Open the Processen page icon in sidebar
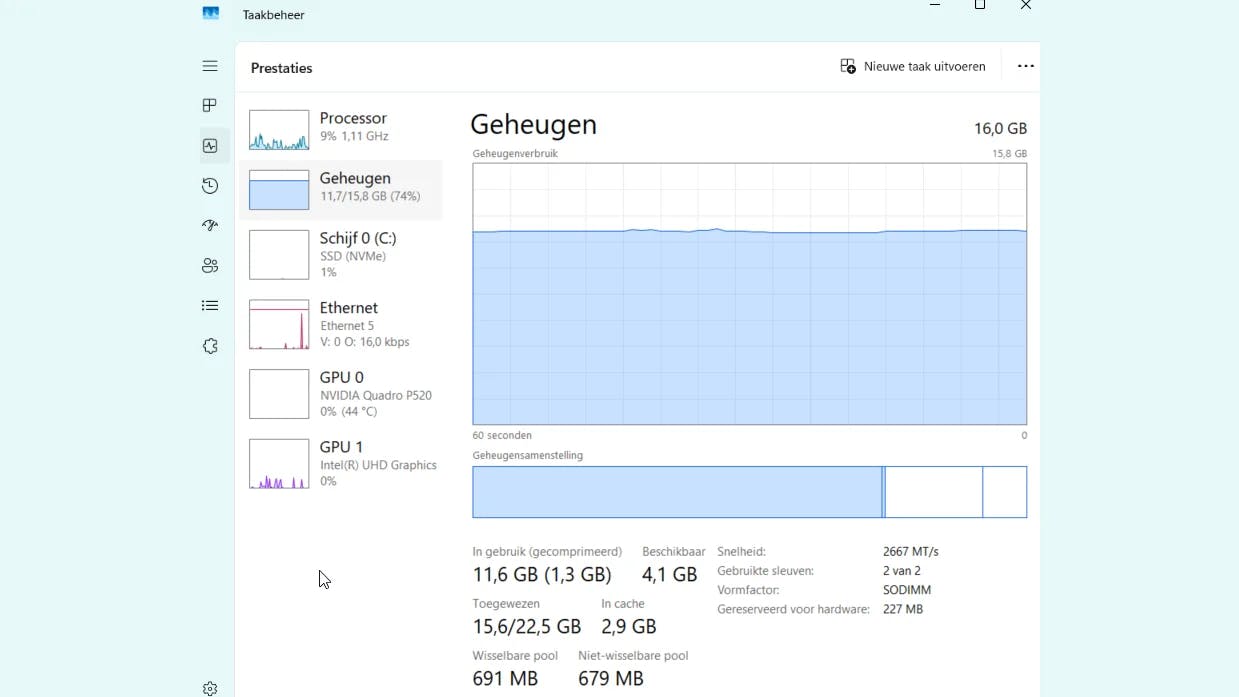This screenshot has height=697, width=1239. pyautogui.click(x=210, y=106)
